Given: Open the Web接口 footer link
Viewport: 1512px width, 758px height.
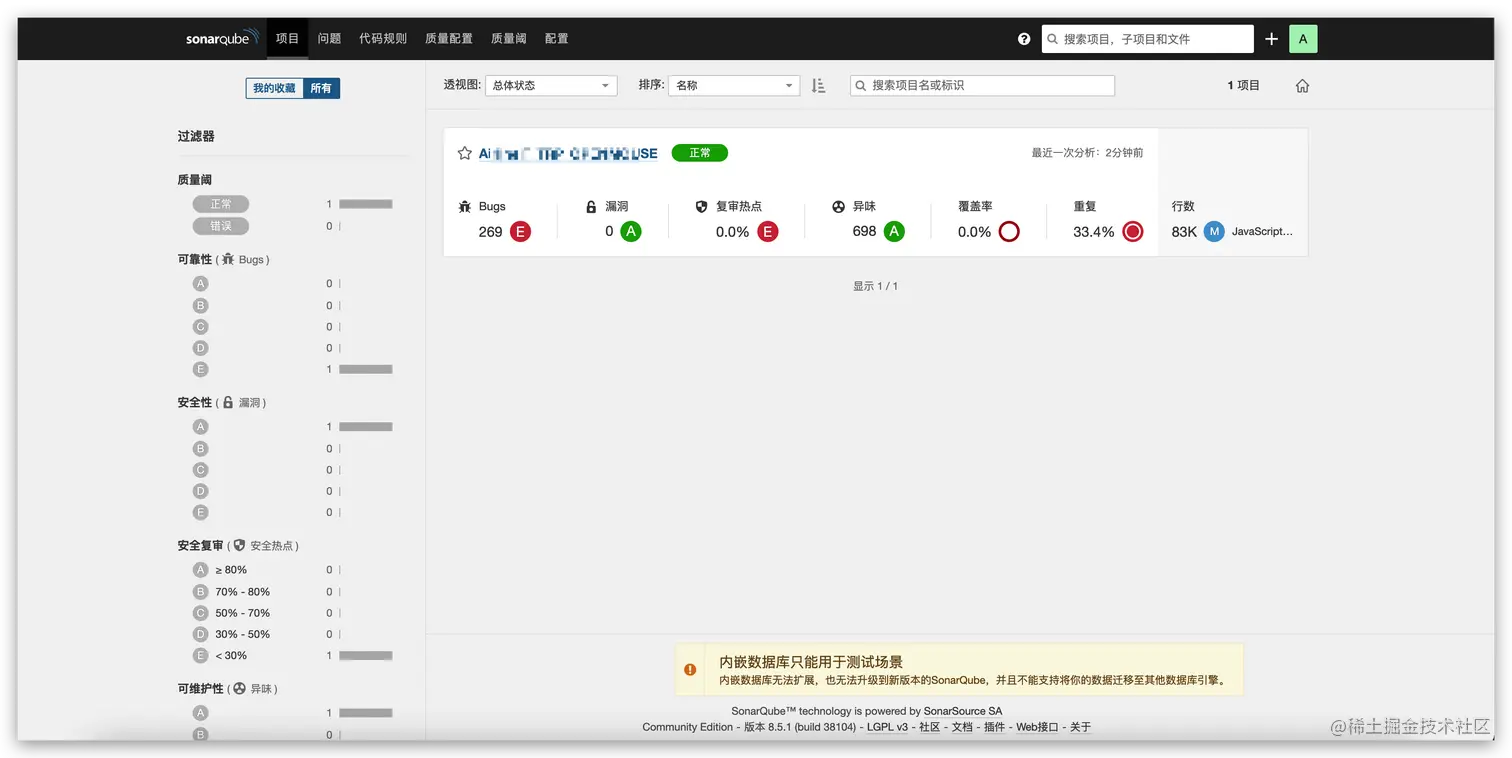Looking at the screenshot, I should [1037, 727].
